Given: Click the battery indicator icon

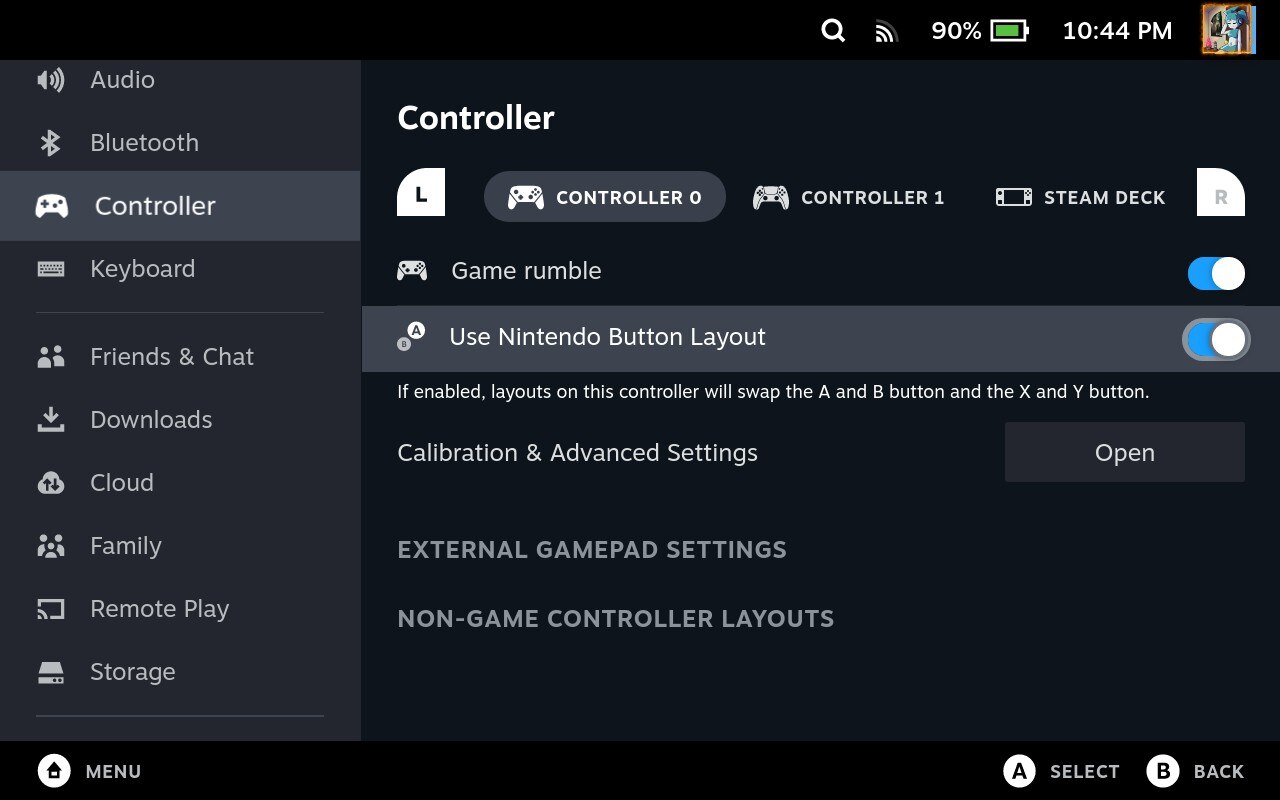Looking at the screenshot, I should click(x=1010, y=31).
